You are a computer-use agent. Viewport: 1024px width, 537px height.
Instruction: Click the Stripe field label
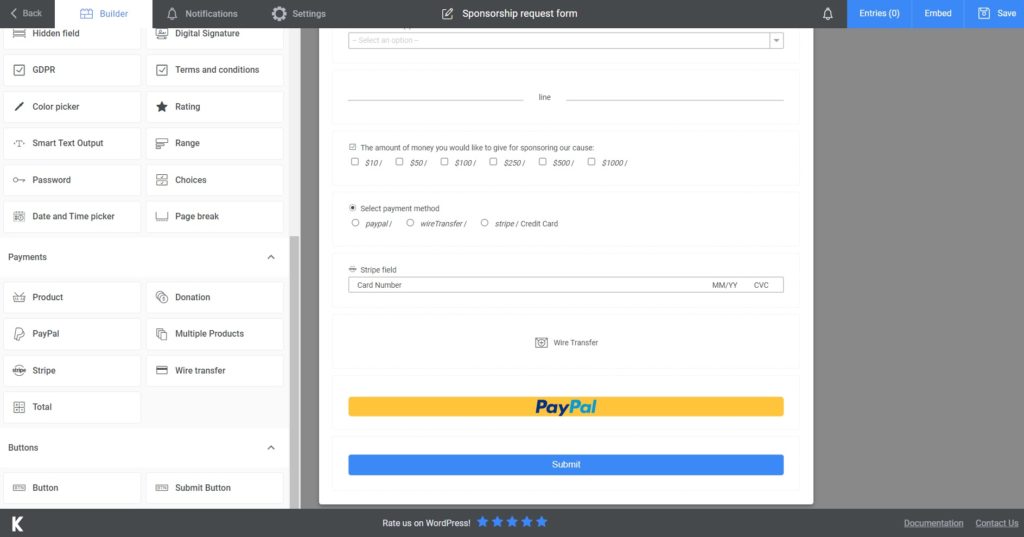coord(378,270)
